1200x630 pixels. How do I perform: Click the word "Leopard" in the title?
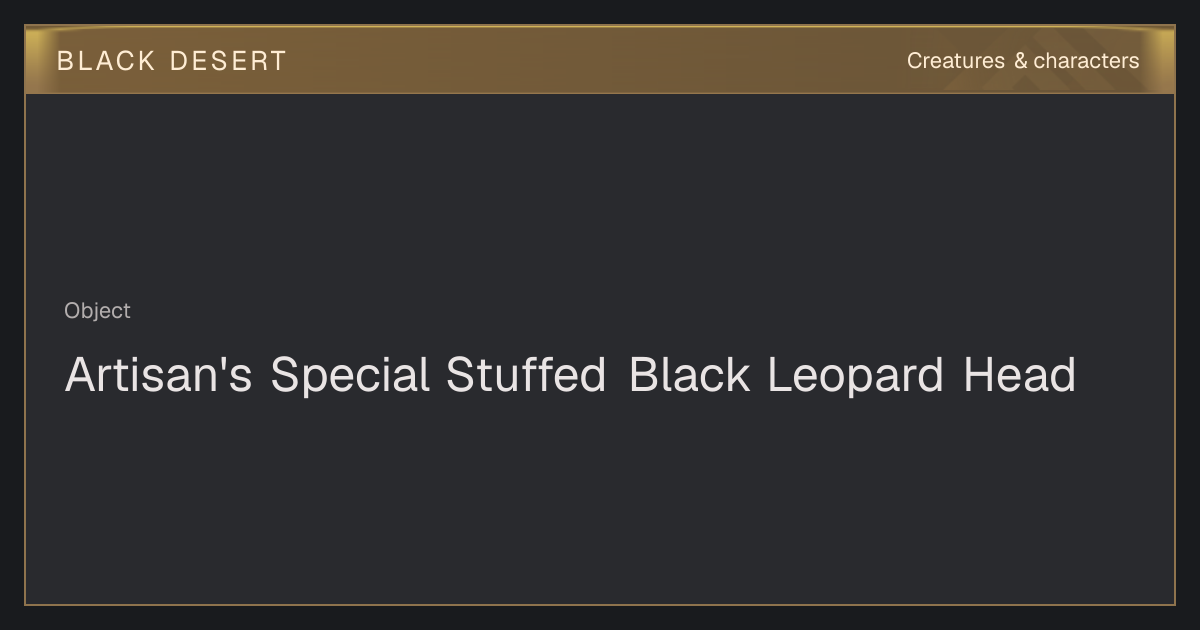point(856,376)
